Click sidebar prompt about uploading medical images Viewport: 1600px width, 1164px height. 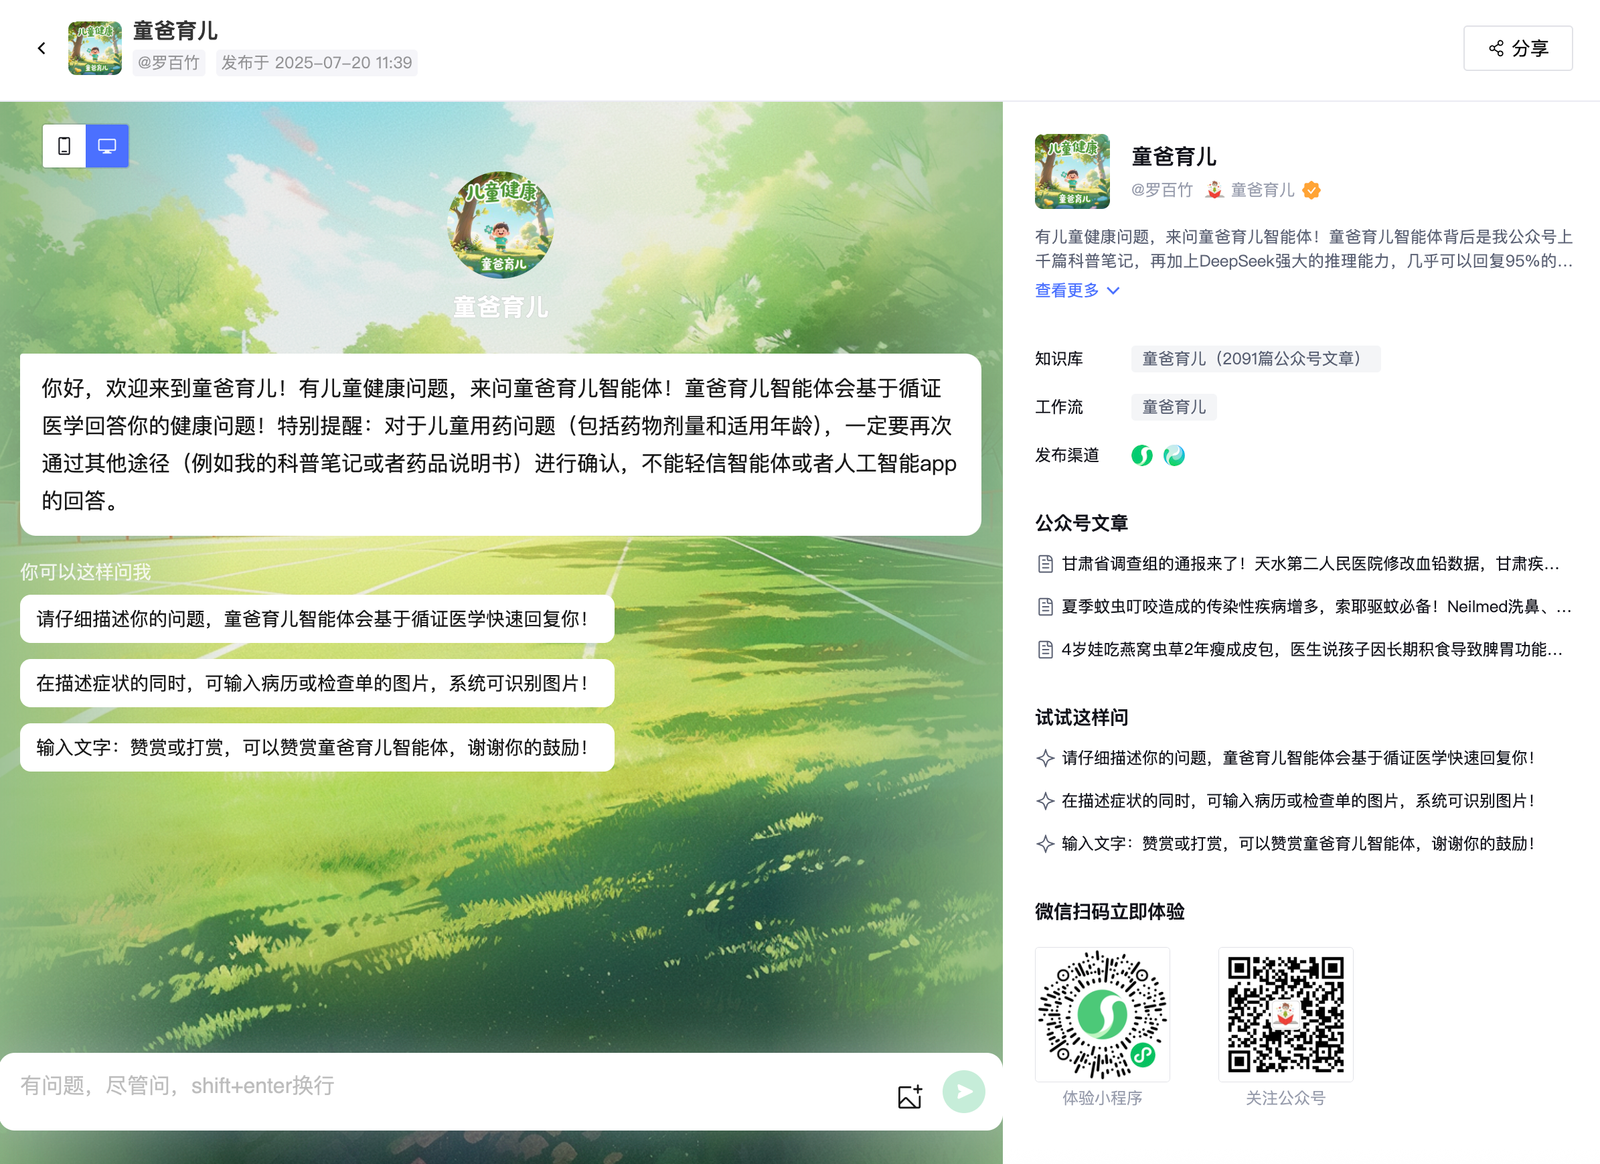[1296, 801]
